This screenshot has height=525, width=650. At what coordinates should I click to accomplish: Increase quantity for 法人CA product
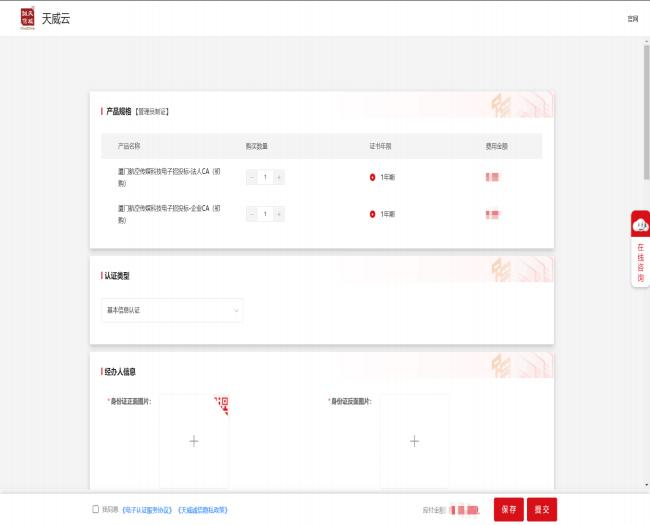(x=279, y=177)
